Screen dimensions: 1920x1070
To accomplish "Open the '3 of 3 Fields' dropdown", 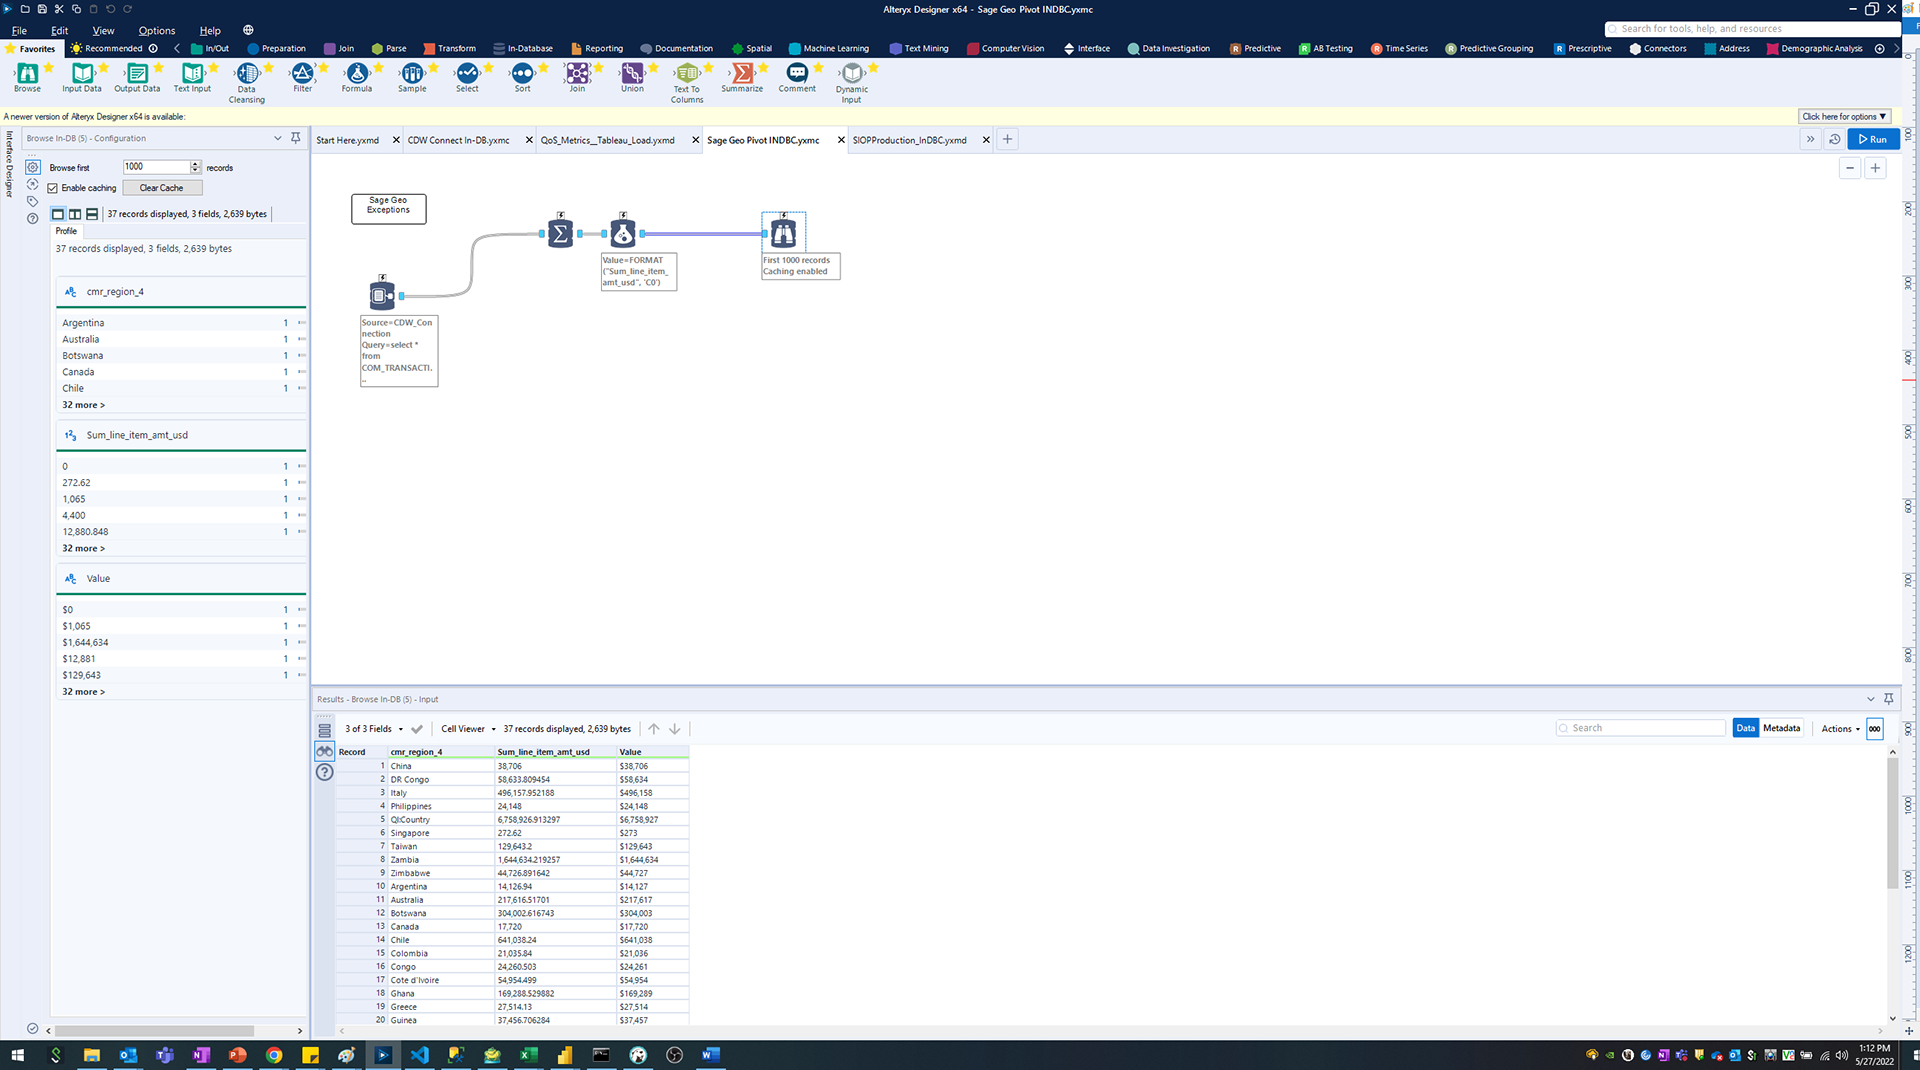I will [x=374, y=729].
